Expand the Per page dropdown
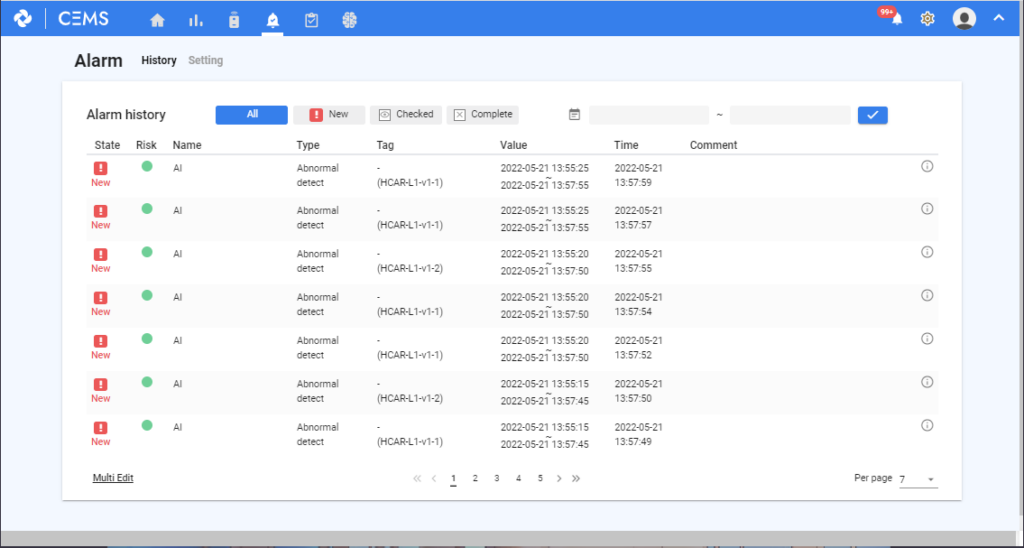Viewport: 1024px width, 548px height. (x=918, y=480)
